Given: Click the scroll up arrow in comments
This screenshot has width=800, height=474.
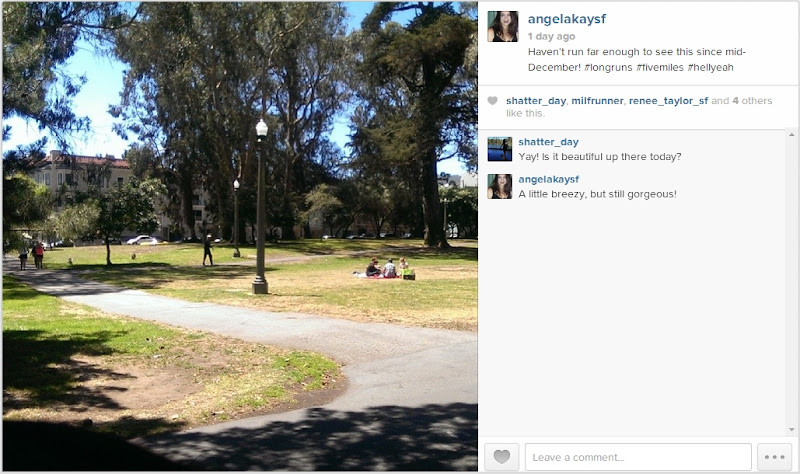Looking at the screenshot, I should click(791, 135).
